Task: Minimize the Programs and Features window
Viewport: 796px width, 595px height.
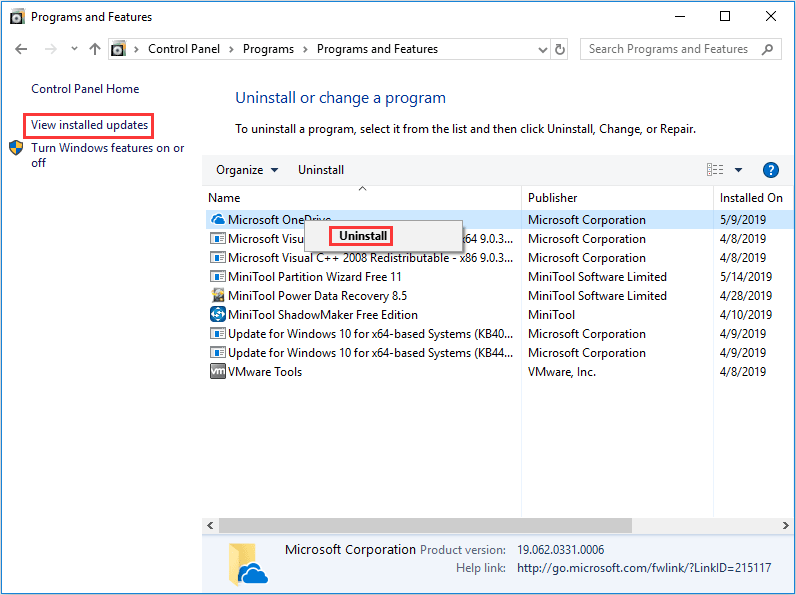Action: [x=680, y=17]
